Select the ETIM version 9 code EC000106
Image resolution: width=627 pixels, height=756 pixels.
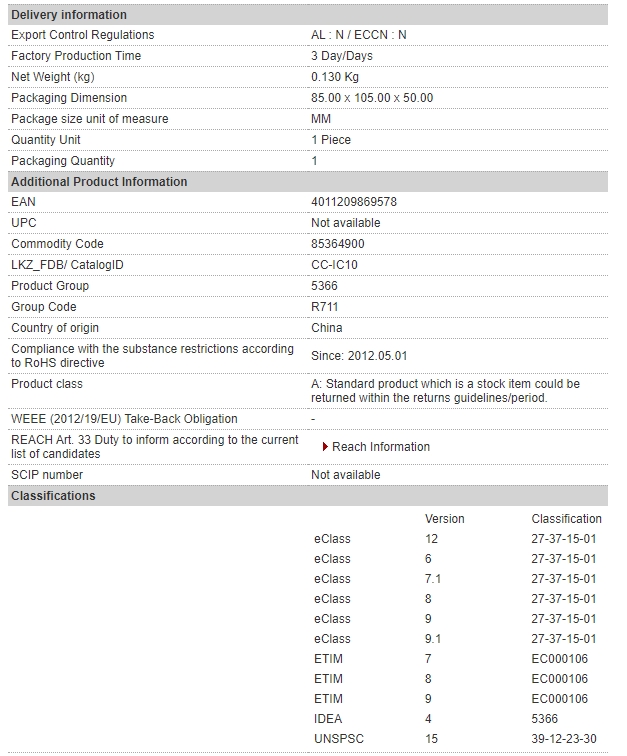coord(559,699)
